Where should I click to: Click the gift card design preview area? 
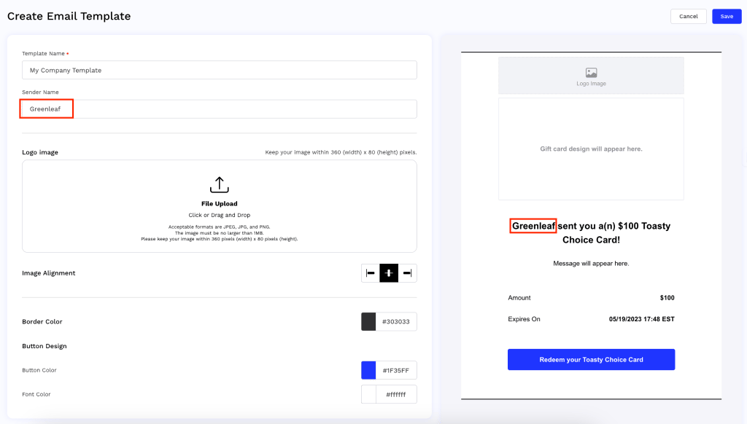591,149
